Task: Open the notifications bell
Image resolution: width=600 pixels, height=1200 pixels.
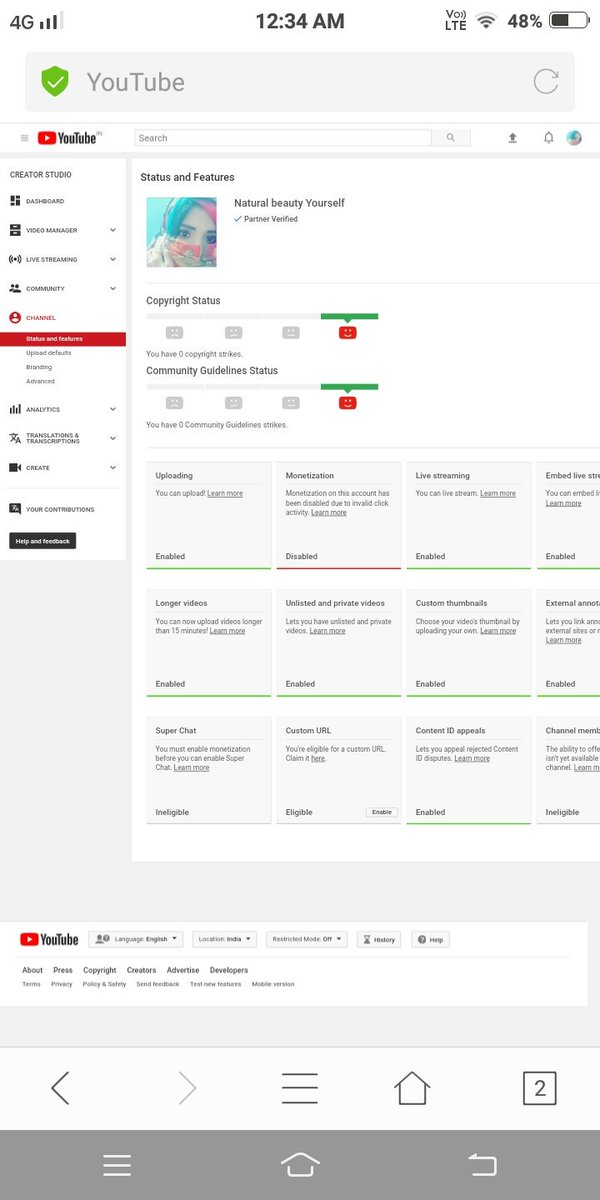Action: click(548, 138)
